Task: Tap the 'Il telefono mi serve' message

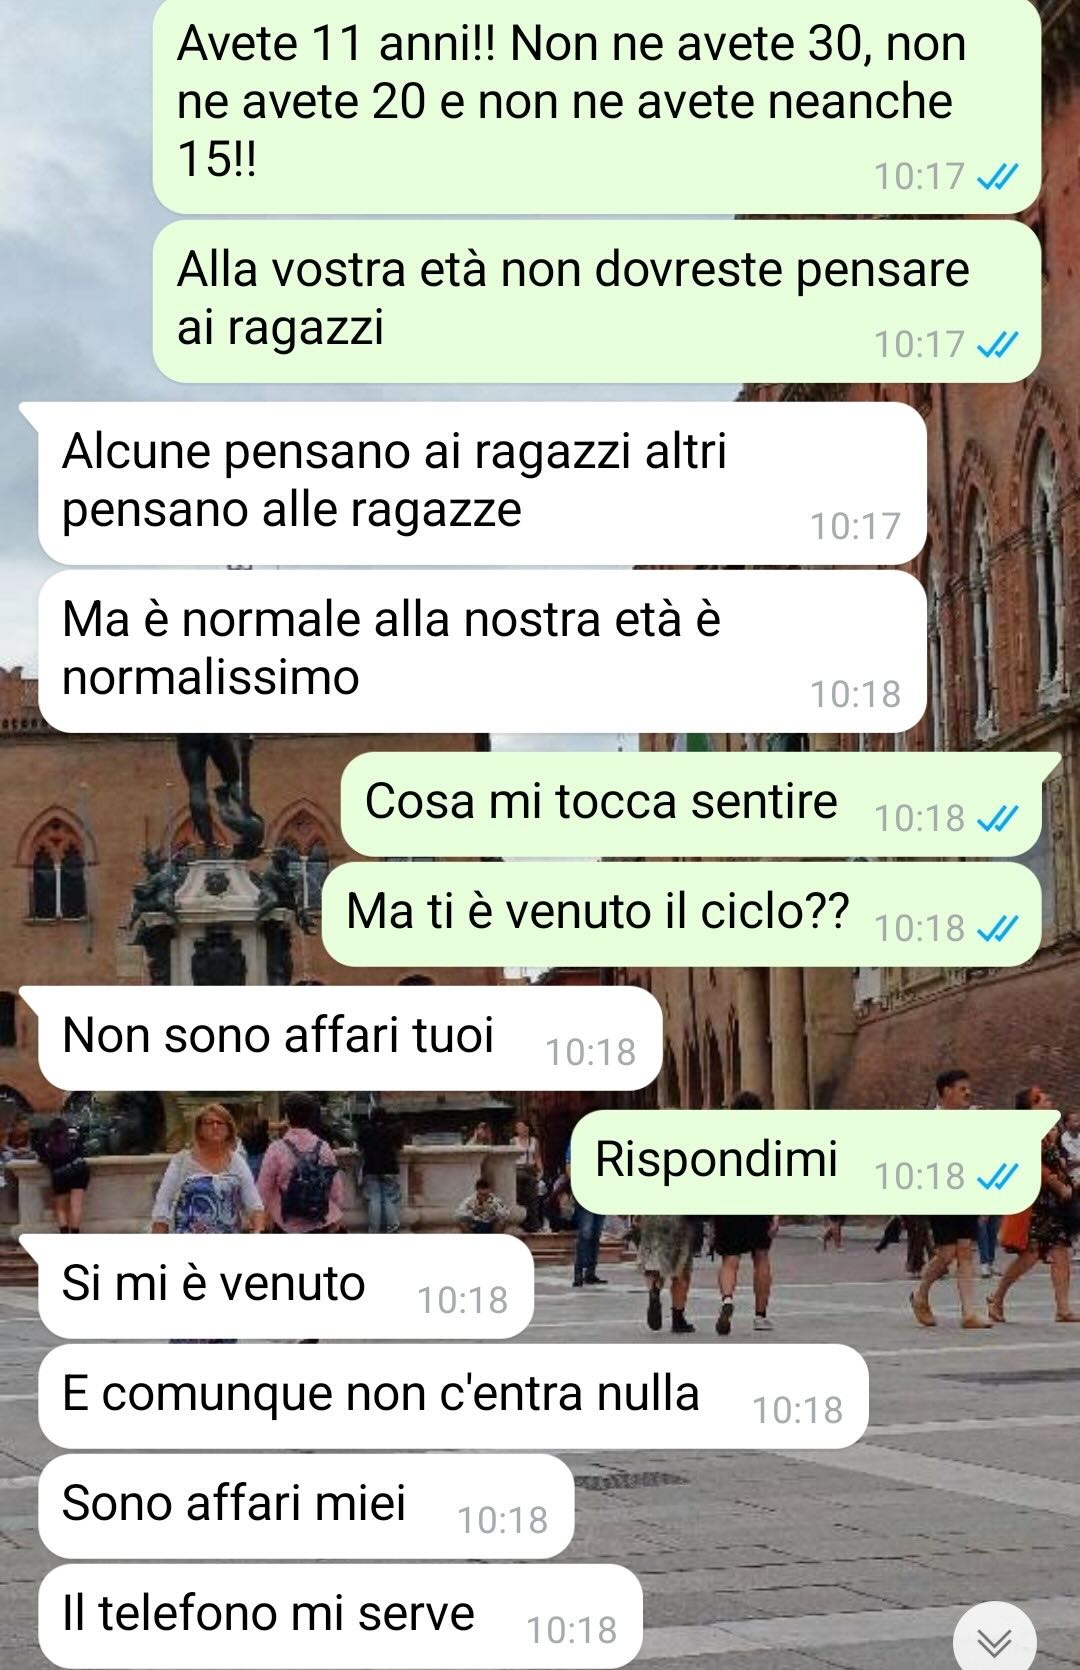Action: pos(340,1616)
